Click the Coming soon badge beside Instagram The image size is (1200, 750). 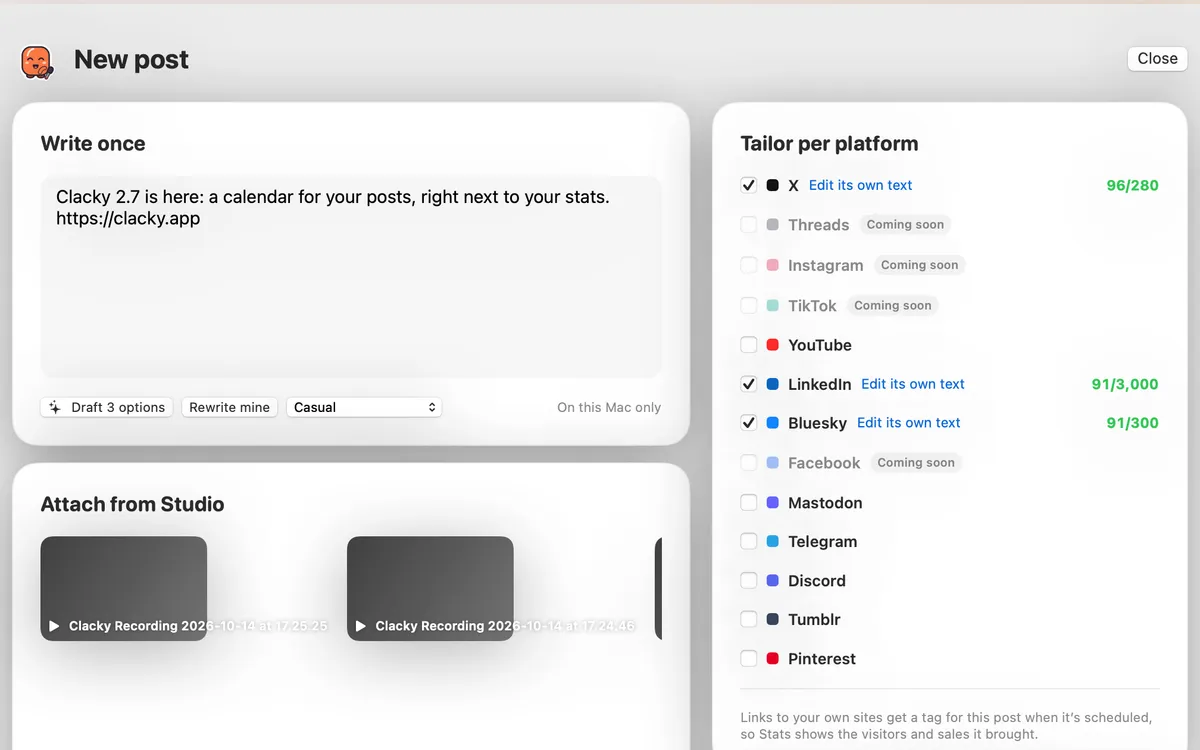(x=919, y=265)
